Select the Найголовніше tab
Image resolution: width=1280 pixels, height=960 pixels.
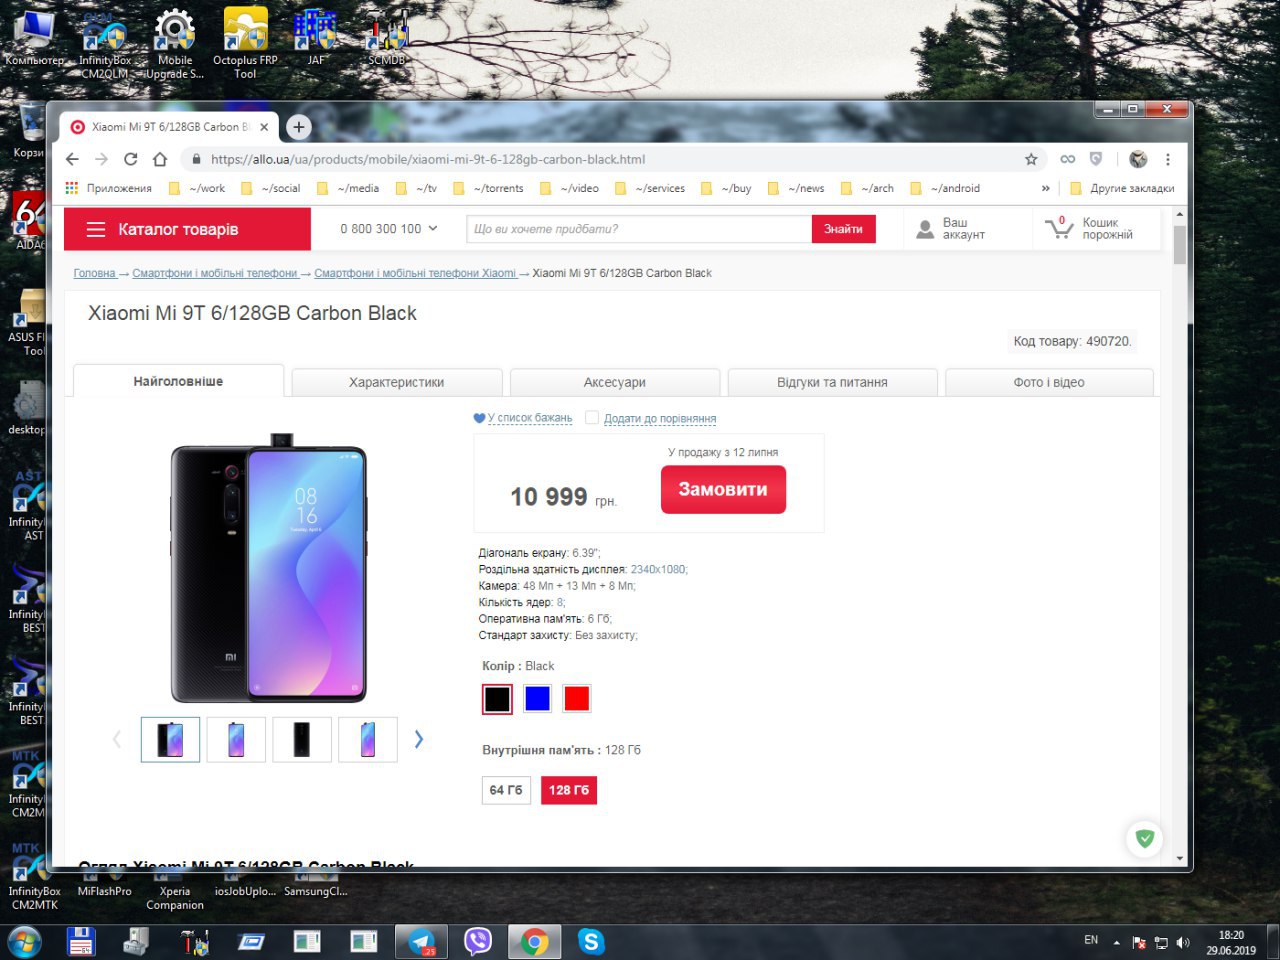pos(179,381)
